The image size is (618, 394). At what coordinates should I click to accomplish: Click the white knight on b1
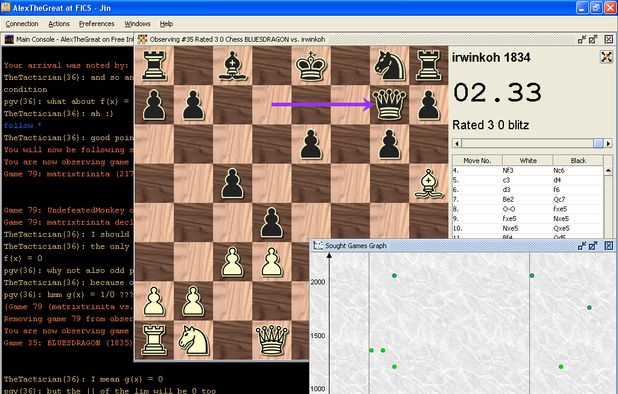pyautogui.click(x=193, y=340)
